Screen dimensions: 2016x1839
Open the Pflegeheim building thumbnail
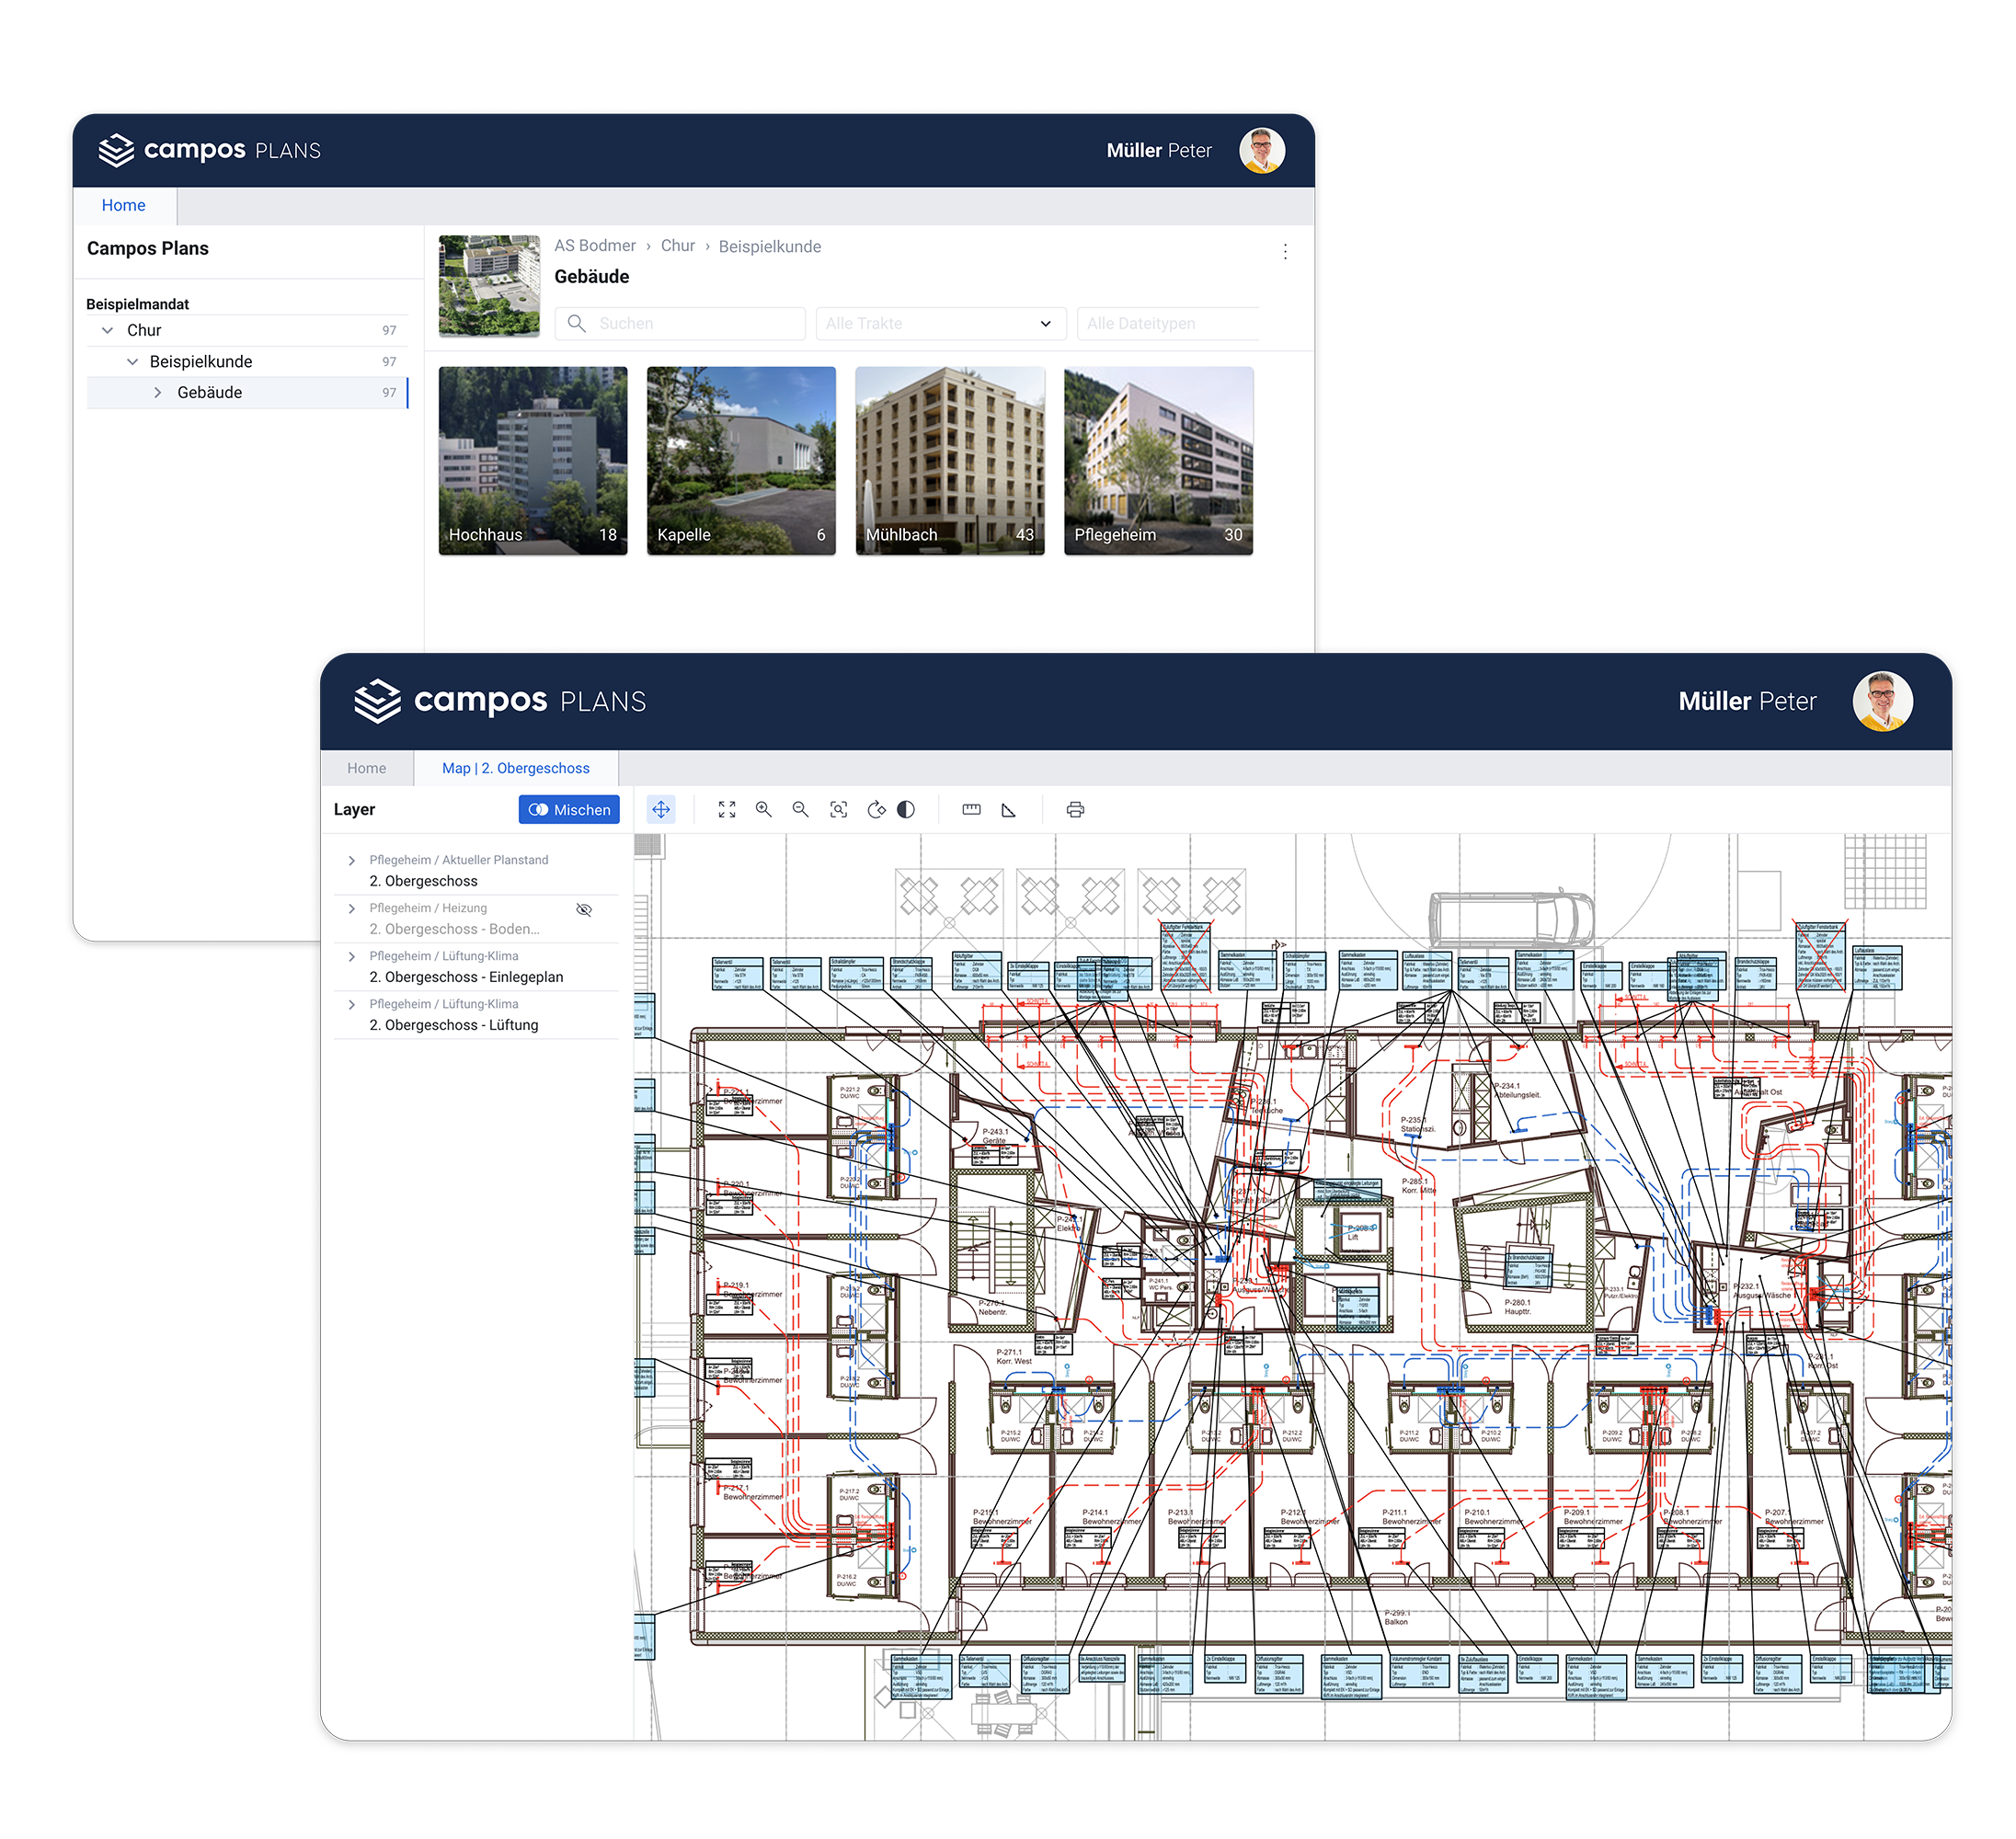(1158, 460)
